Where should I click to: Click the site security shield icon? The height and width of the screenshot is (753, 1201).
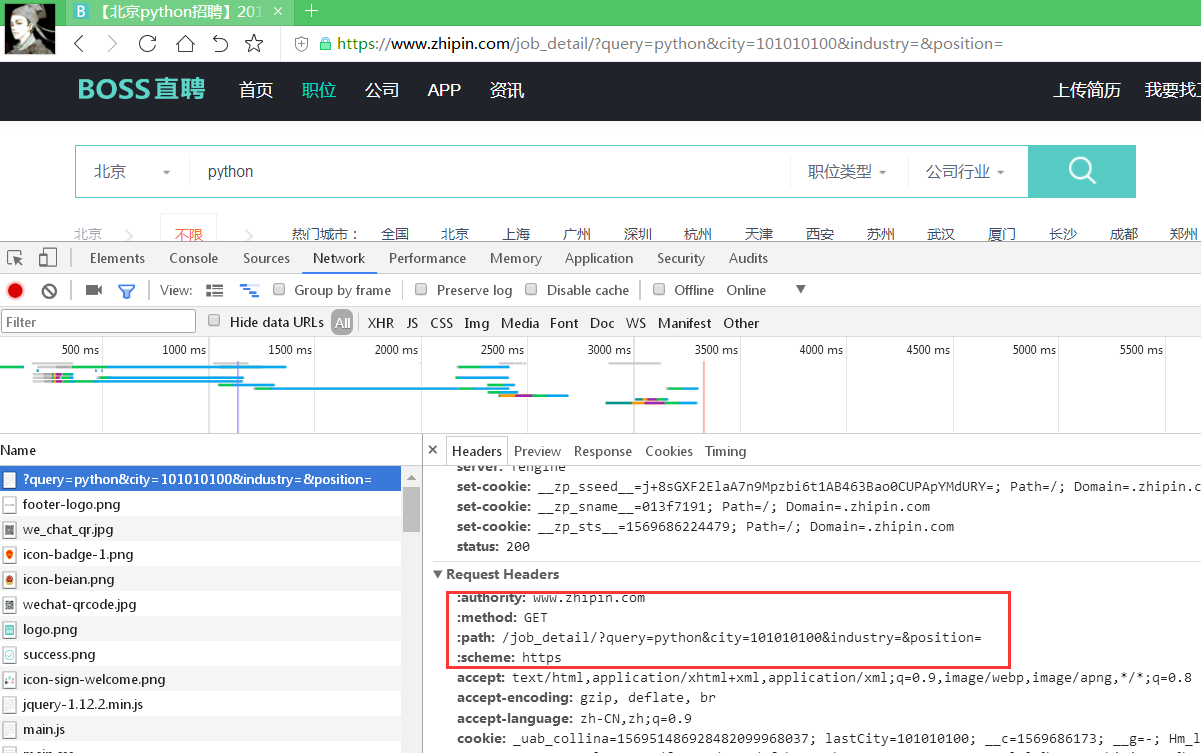pyautogui.click(x=302, y=44)
